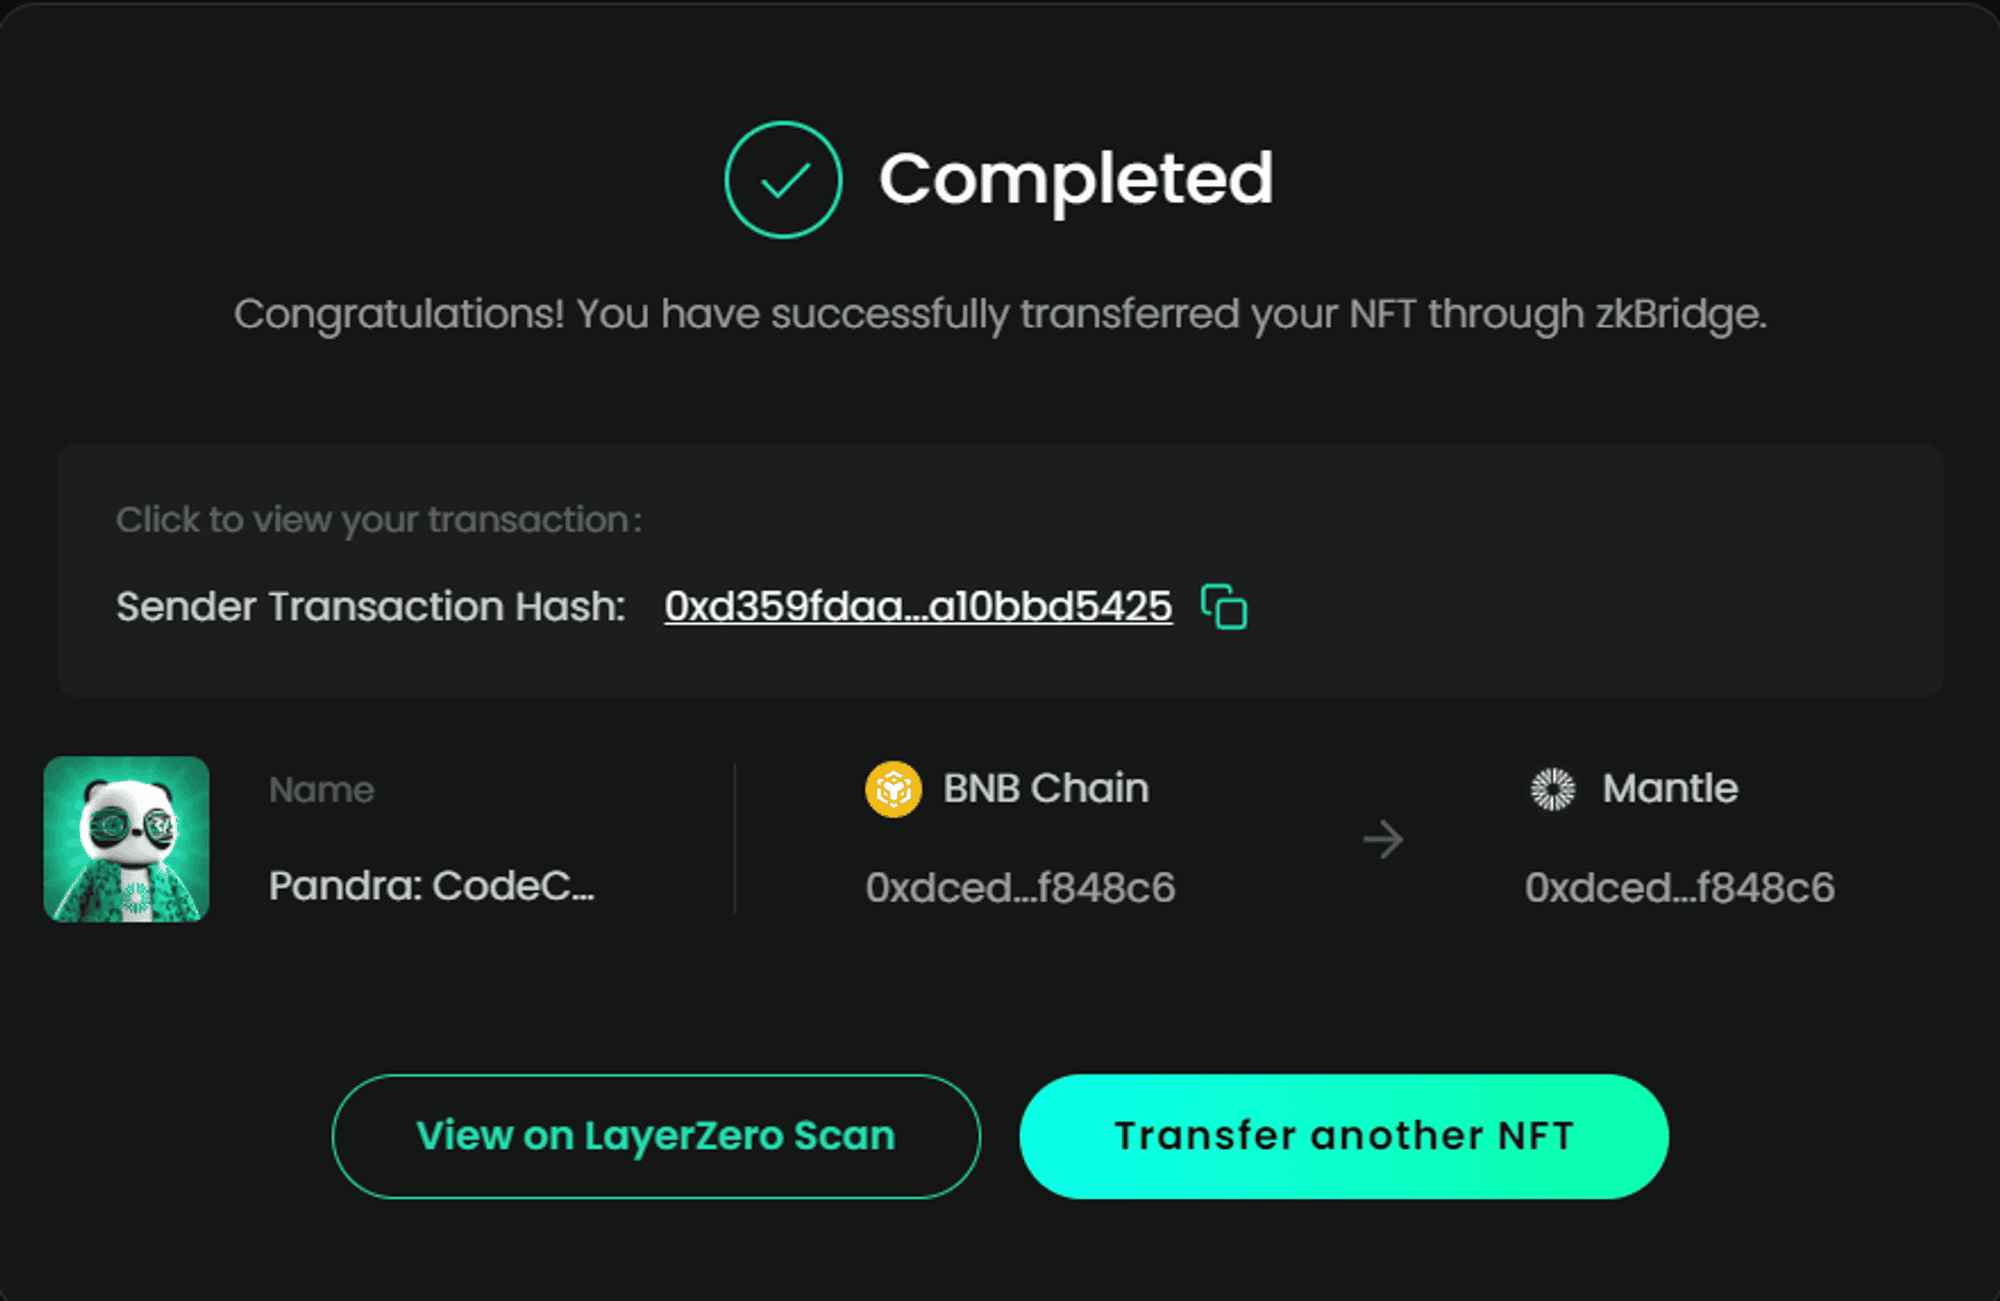Open the 0xd359fdaa...a10bbd5425 transaction link
Viewport: 2000px width, 1301px height.
pos(918,607)
